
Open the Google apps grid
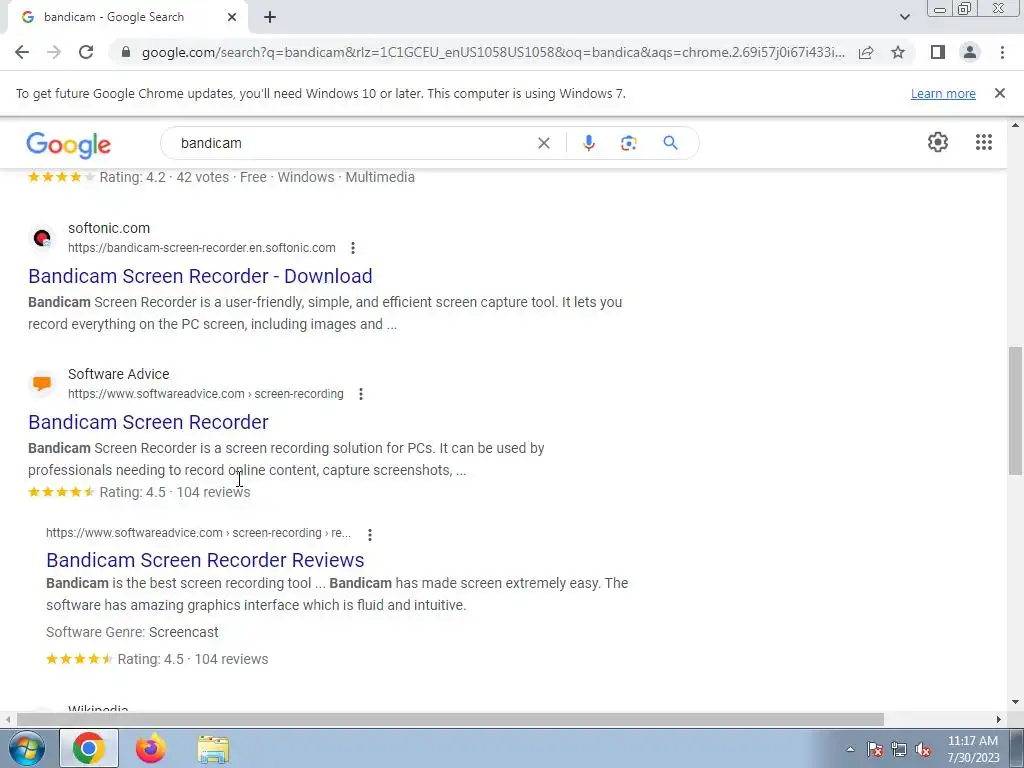(x=984, y=142)
